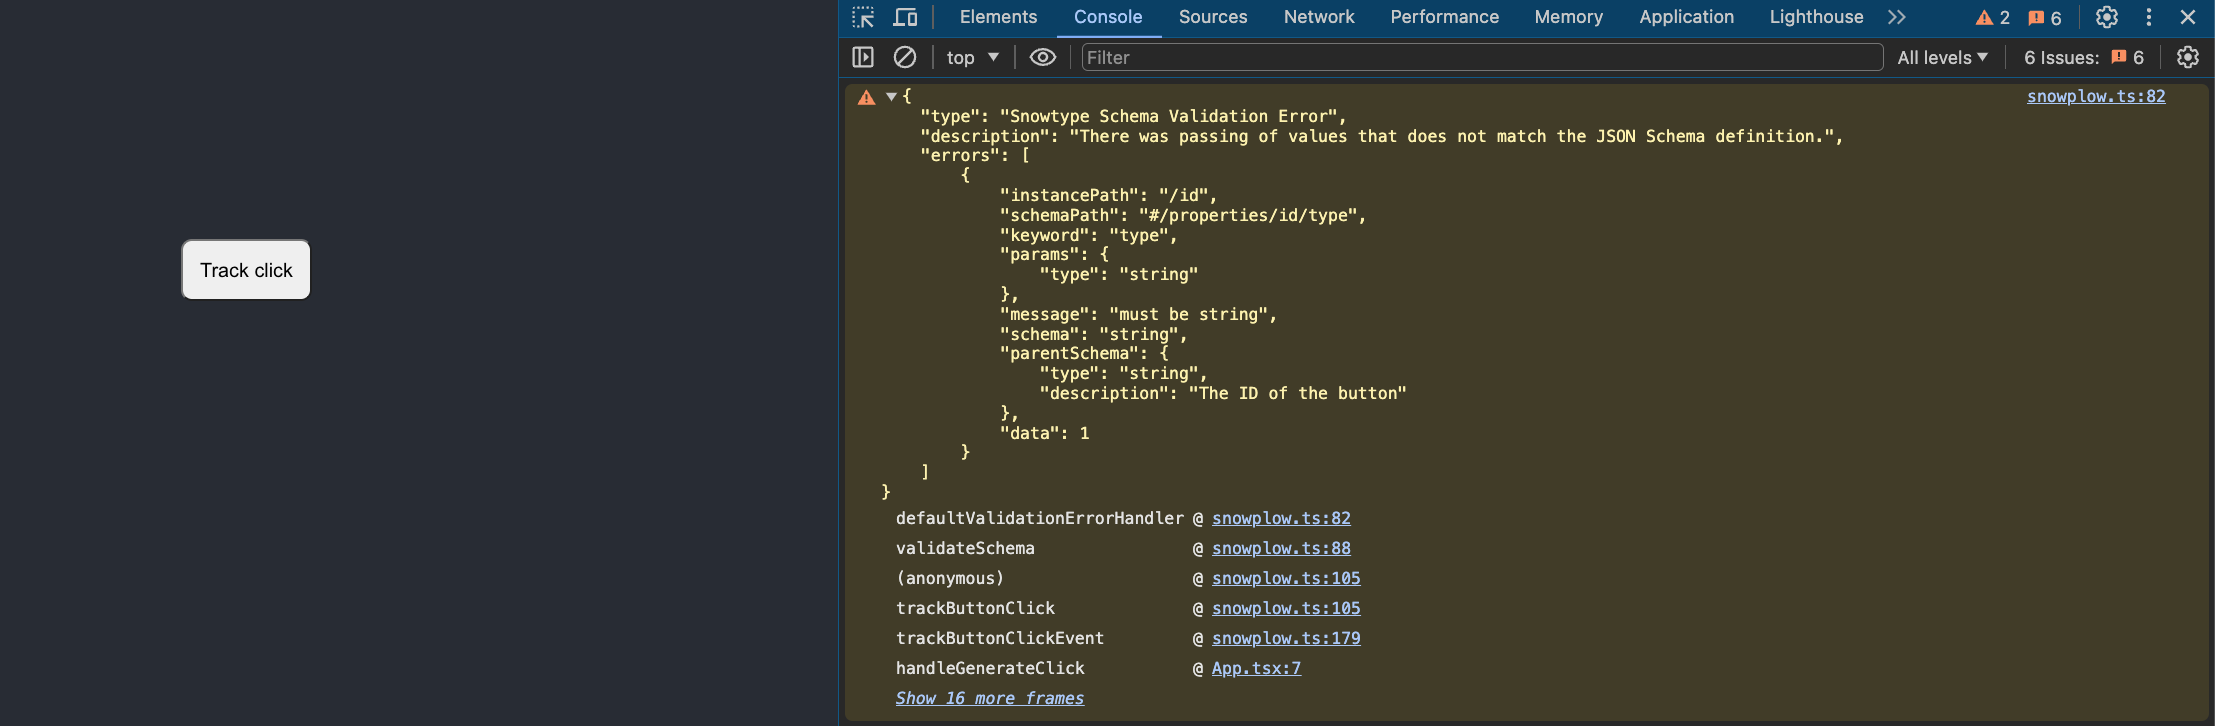2215x726 pixels.
Task: Open App.tsx:7 link beside handleGenerateClick
Action: tap(1256, 668)
